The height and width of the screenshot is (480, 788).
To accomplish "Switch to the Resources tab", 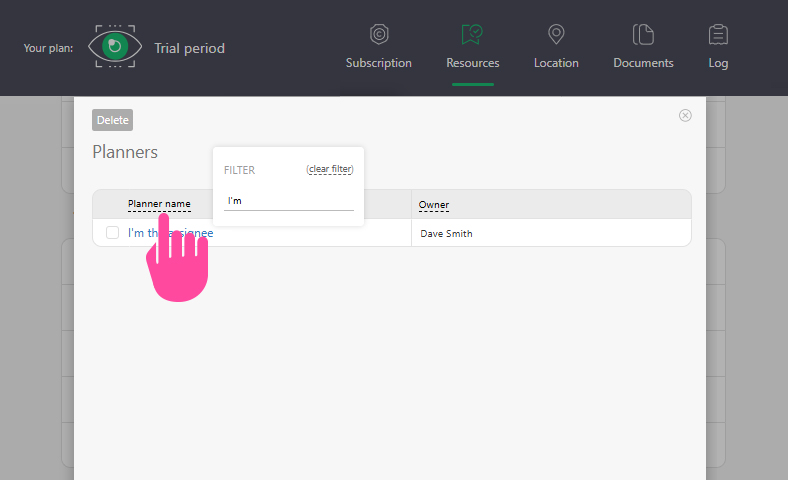I will [472, 47].
